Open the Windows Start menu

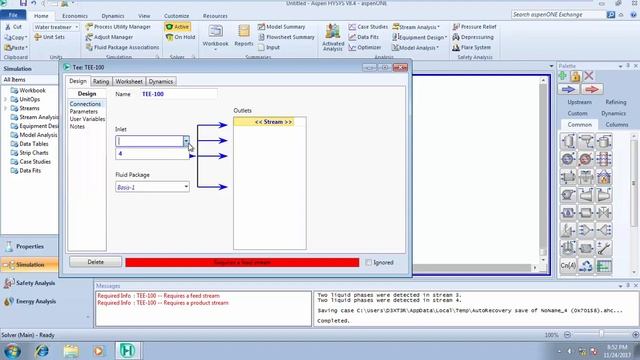pyautogui.click(x=12, y=351)
